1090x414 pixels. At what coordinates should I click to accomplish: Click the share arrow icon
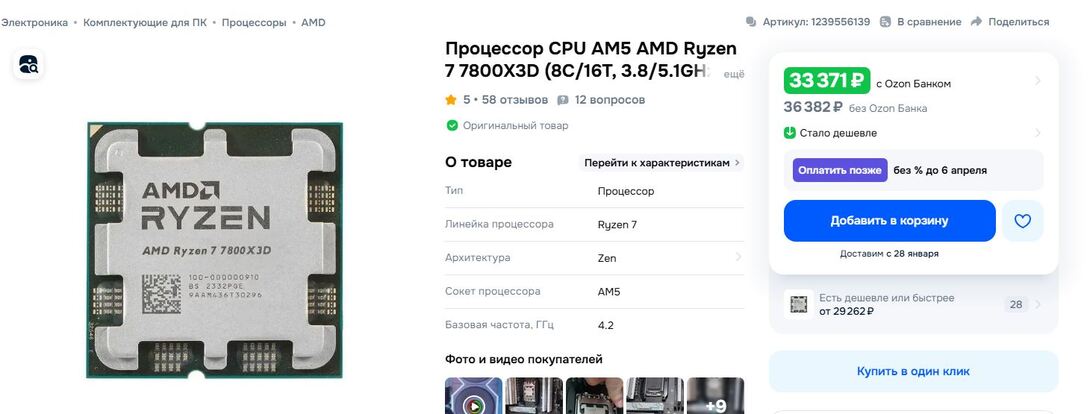[x=976, y=22]
